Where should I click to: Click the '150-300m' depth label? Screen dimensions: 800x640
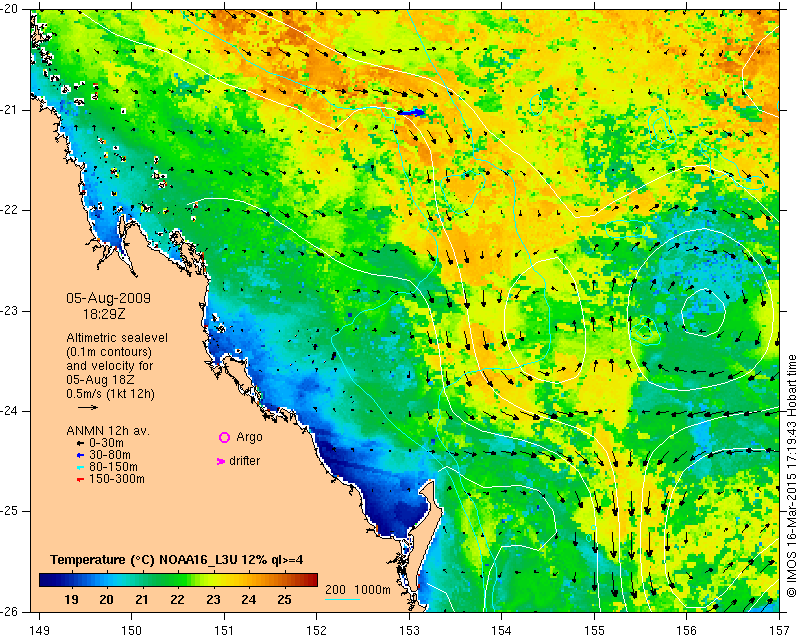click(117, 479)
